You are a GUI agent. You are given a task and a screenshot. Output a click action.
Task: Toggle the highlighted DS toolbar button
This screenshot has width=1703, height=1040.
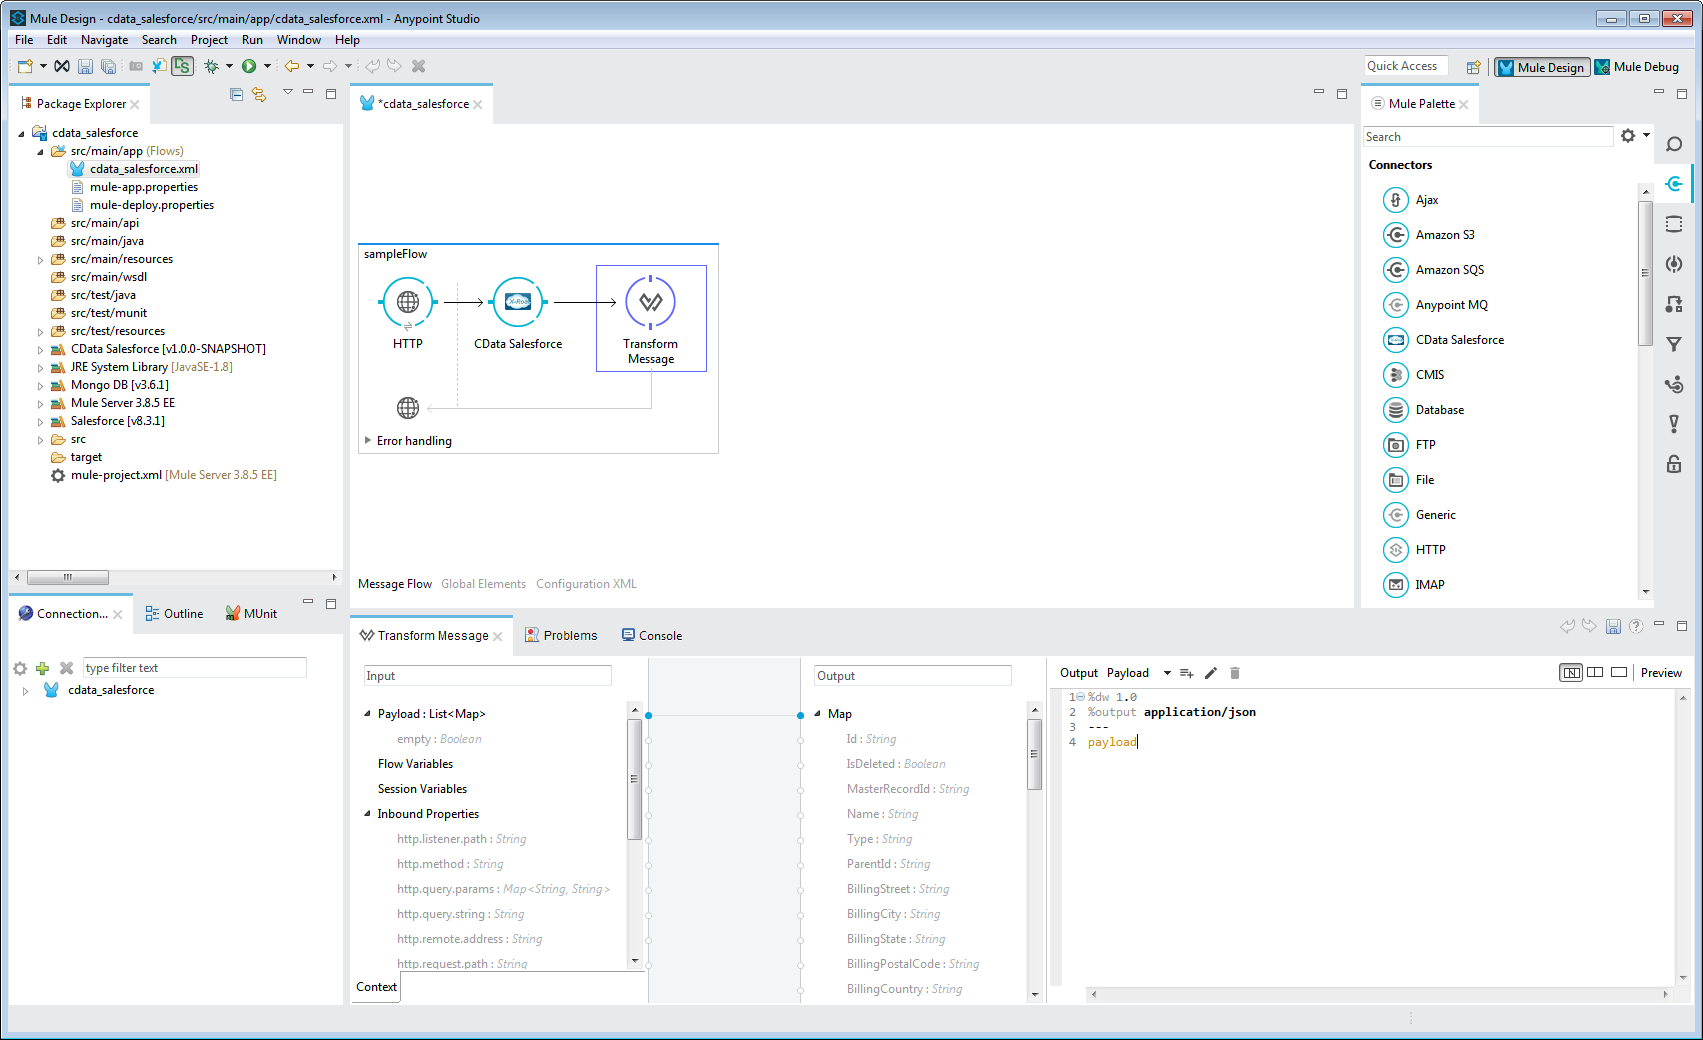[182, 66]
